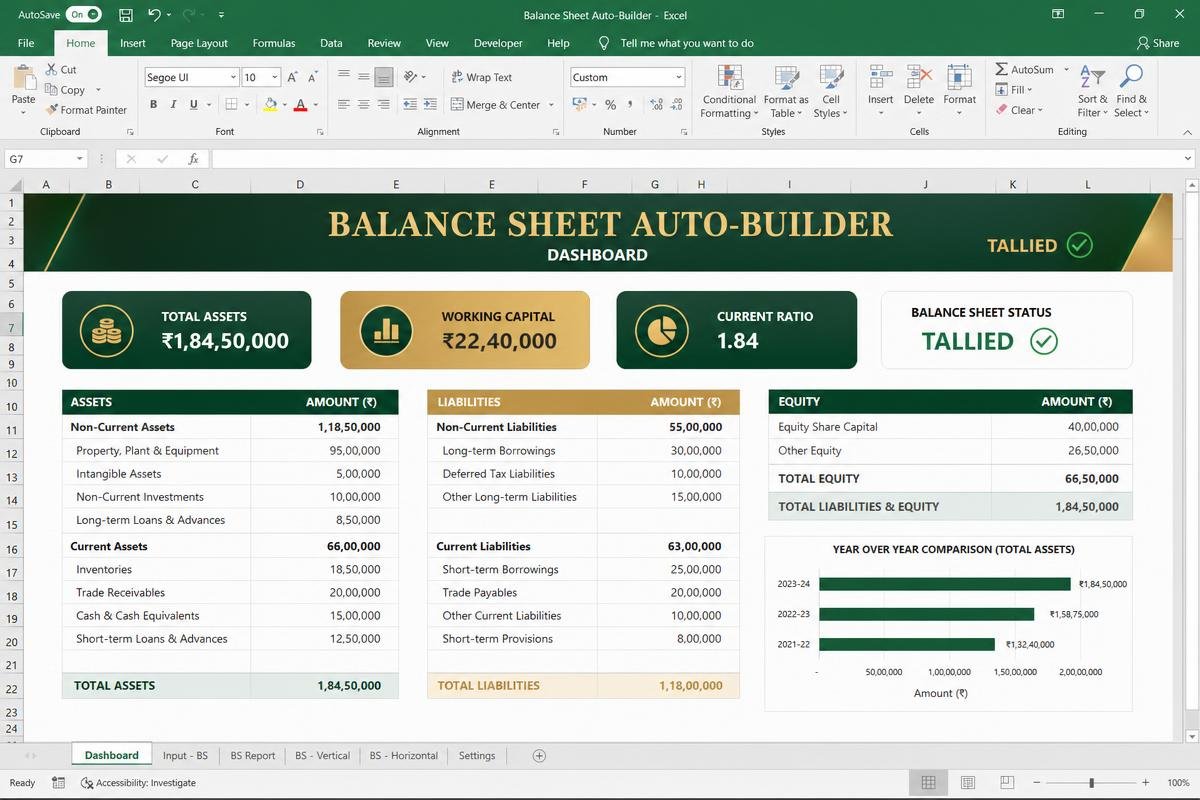Screen dimensions: 1200x800
Task: Open the Formulas ribbon tab
Action: [274, 43]
